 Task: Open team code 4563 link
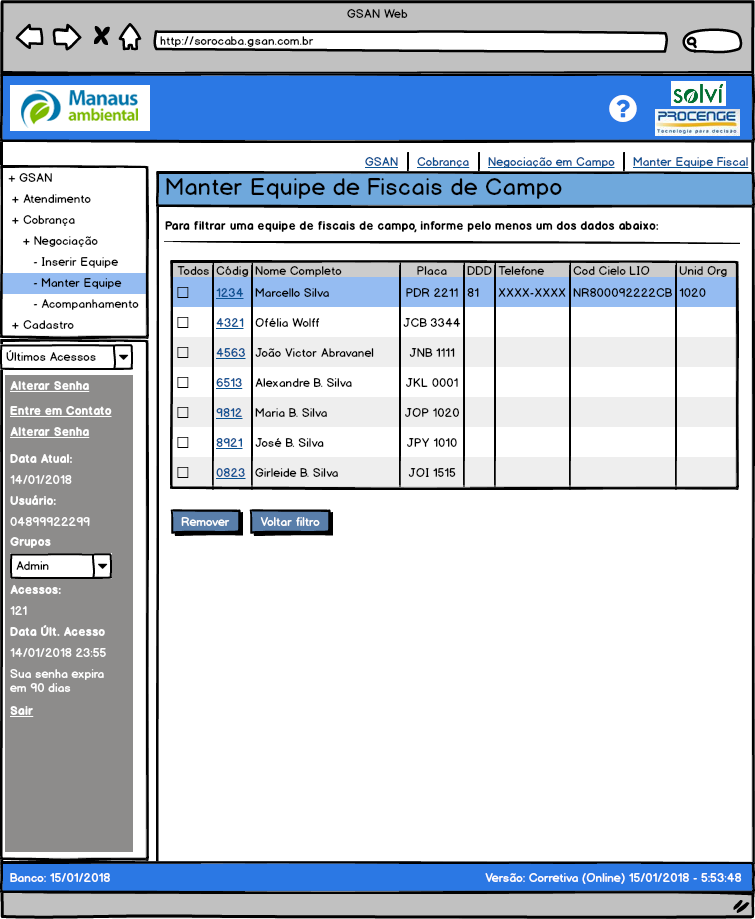[x=230, y=353]
